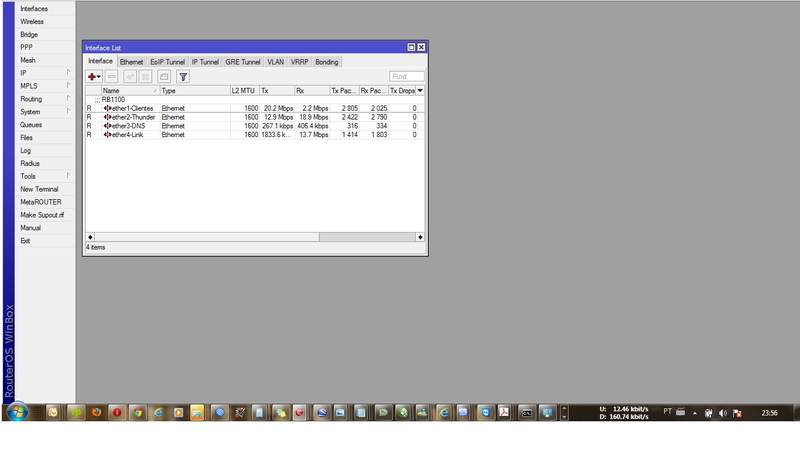Open Radius in the sidebar
This screenshot has width=800, height=450.
[45, 163]
